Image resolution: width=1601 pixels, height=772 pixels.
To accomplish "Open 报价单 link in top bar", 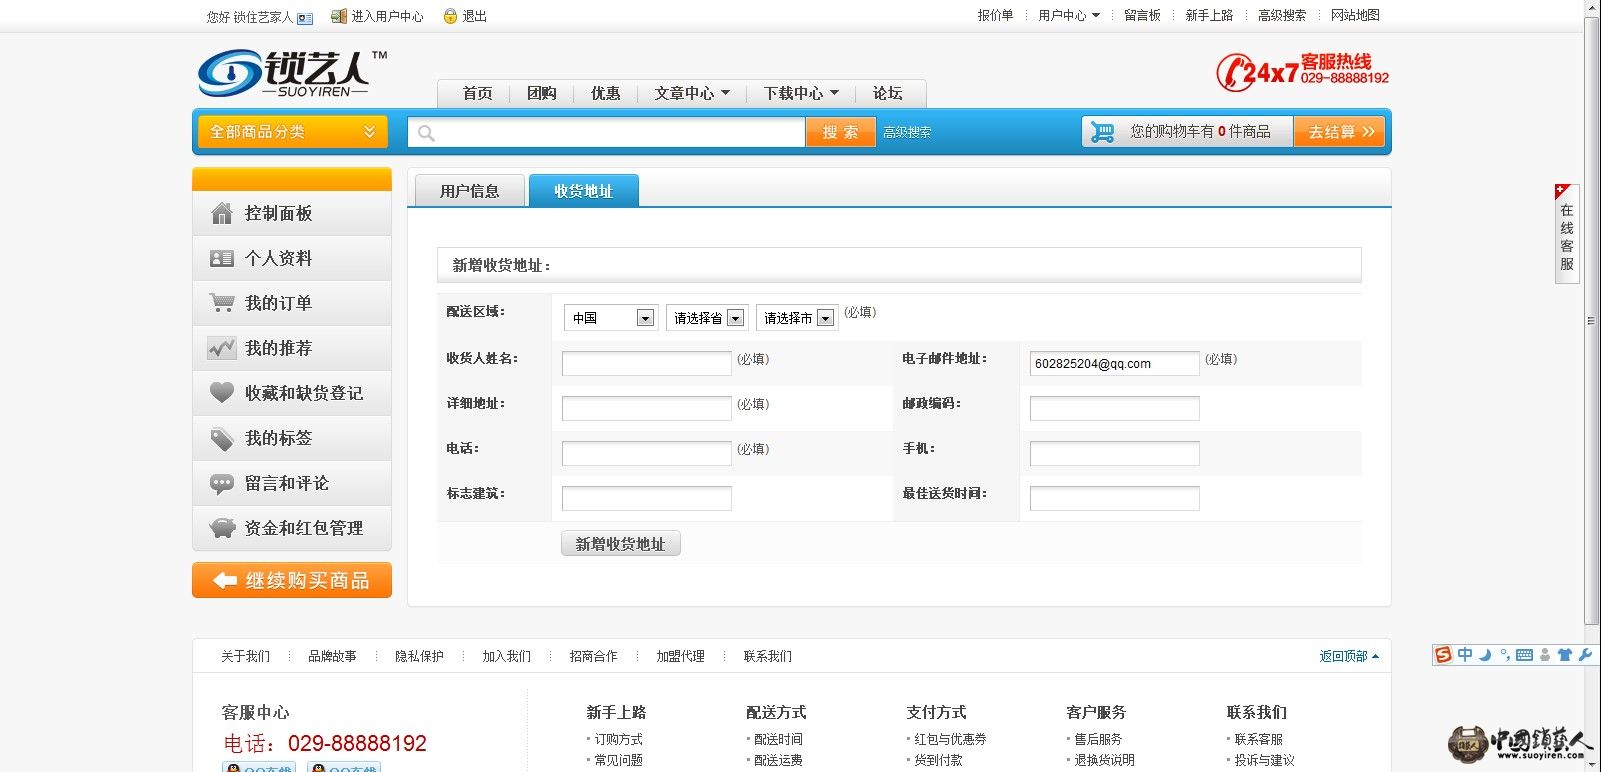I will point(995,15).
